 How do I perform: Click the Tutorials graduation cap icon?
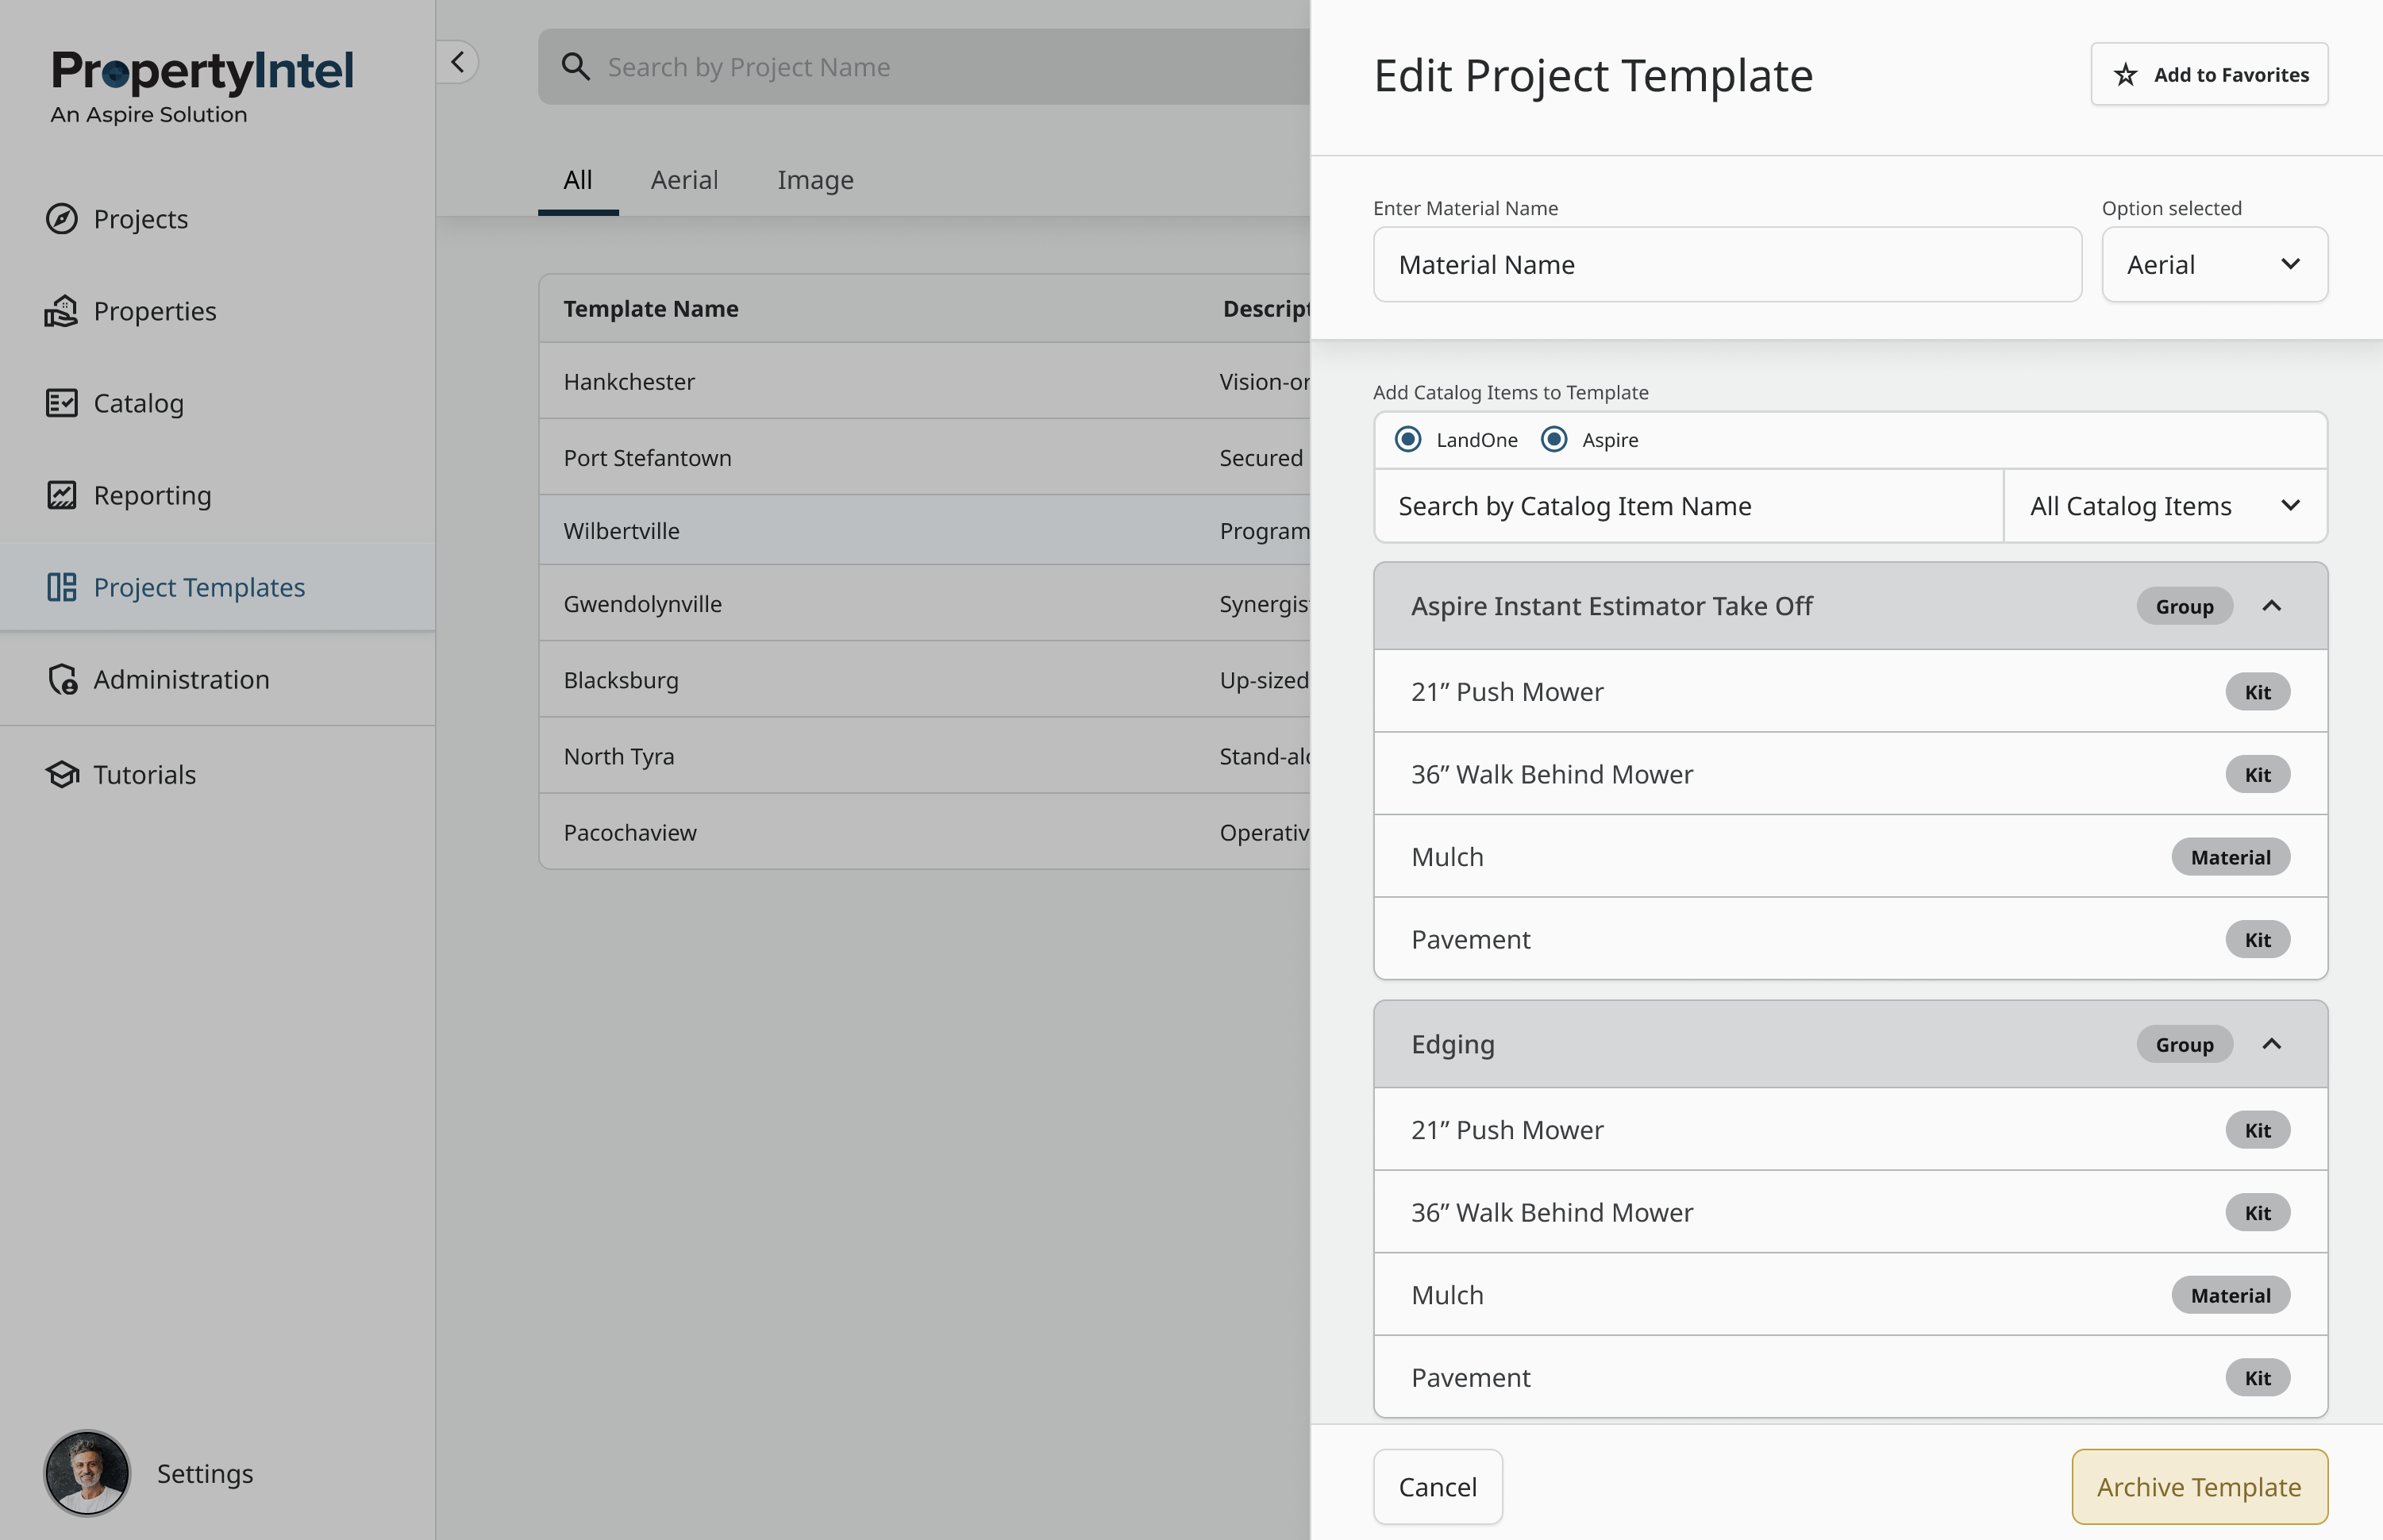pos(62,774)
